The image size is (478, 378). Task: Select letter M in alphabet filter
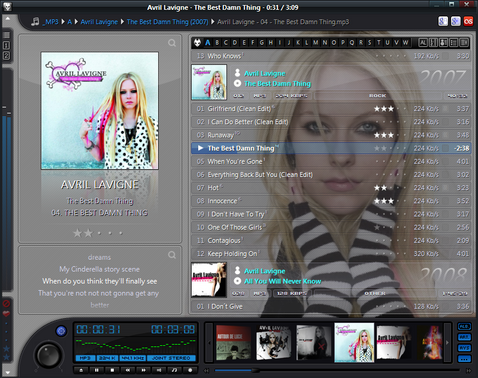coord(315,42)
